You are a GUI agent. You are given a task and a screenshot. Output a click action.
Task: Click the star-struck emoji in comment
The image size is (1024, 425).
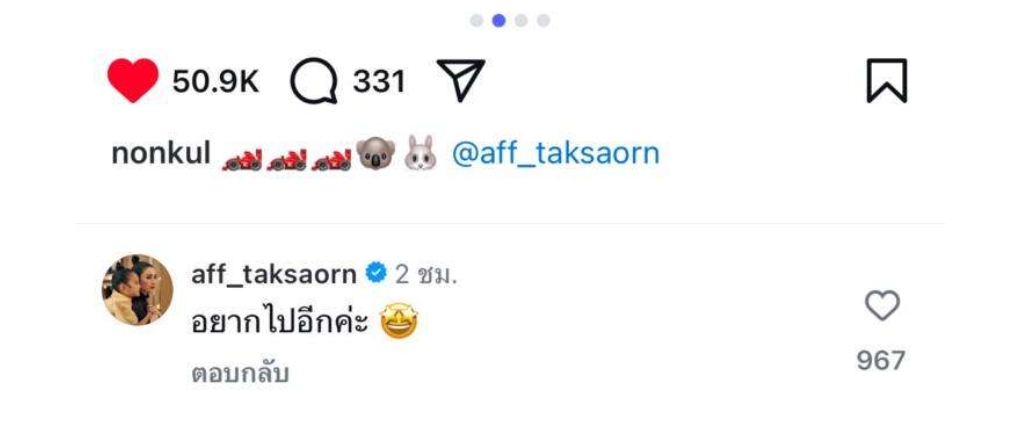pyautogui.click(x=399, y=322)
